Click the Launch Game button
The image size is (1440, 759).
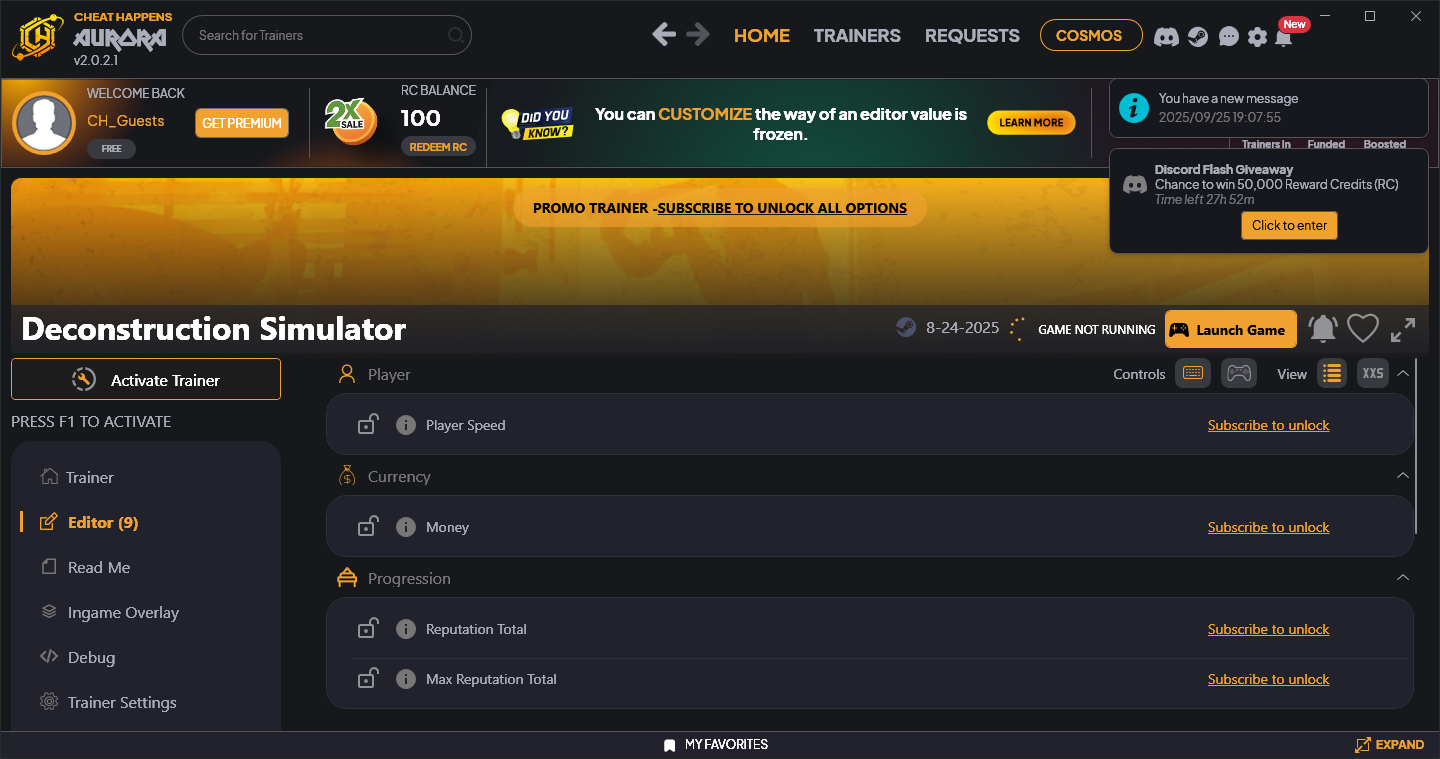[x=1230, y=330]
